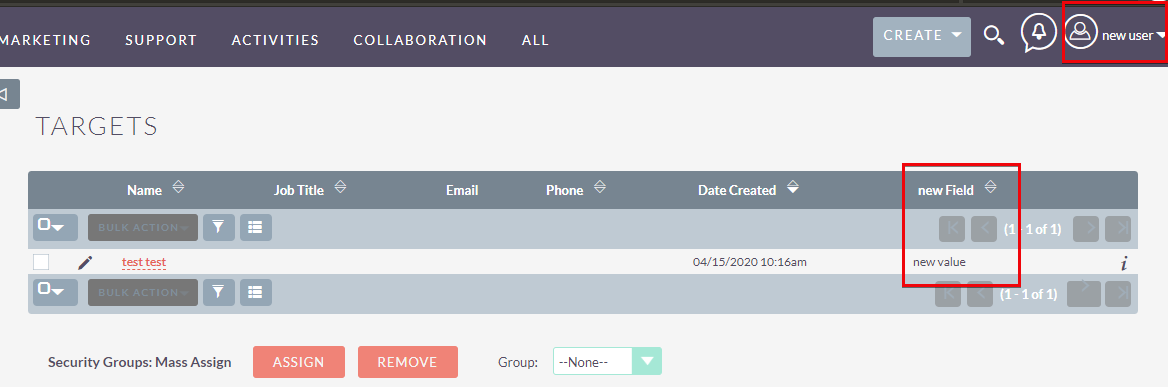Click the Remove security group button
This screenshot has height=387, width=1168.
pyautogui.click(x=407, y=362)
